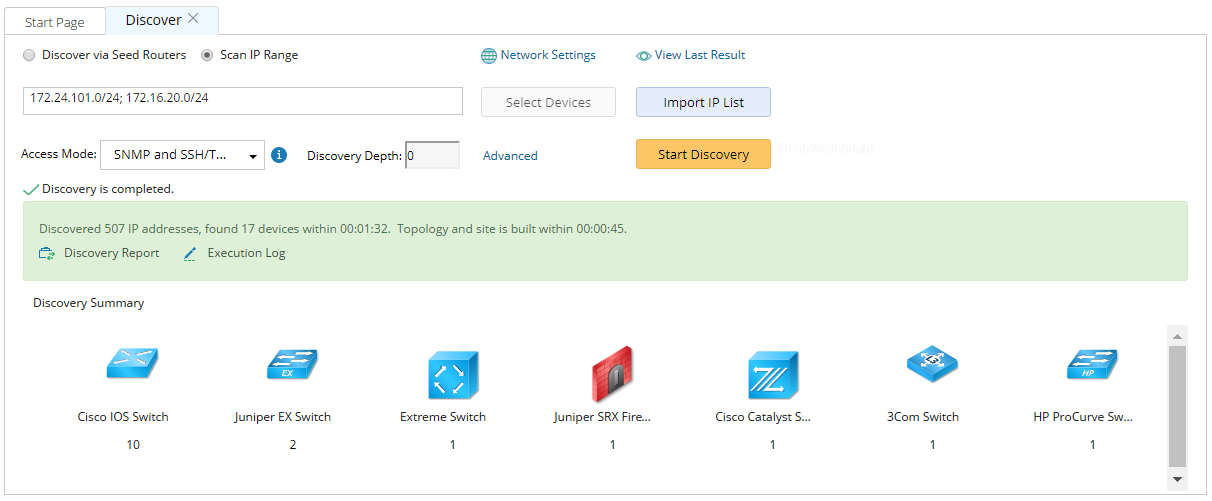Switch to the Start Page tab
Image resolution: width=1212 pixels, height=501 pixels.
(x=54, y=21)
